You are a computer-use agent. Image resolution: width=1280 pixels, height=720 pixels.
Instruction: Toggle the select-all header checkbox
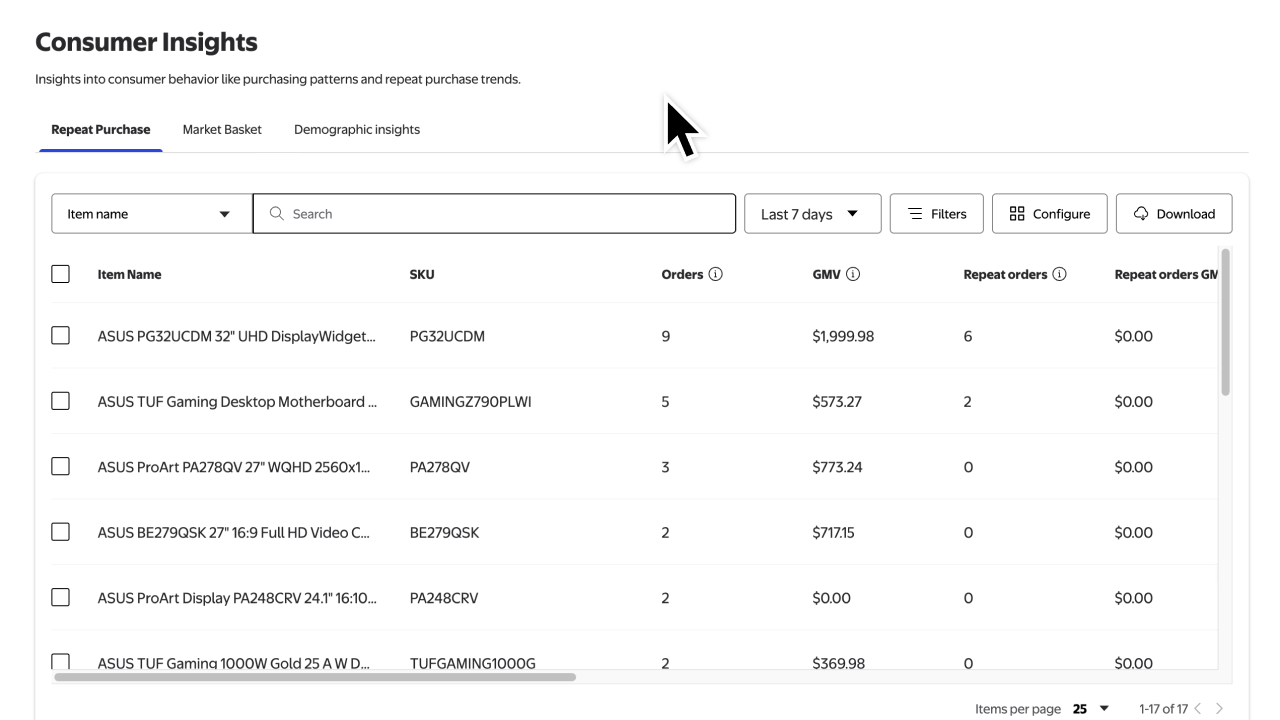click(x=61, y=274)
